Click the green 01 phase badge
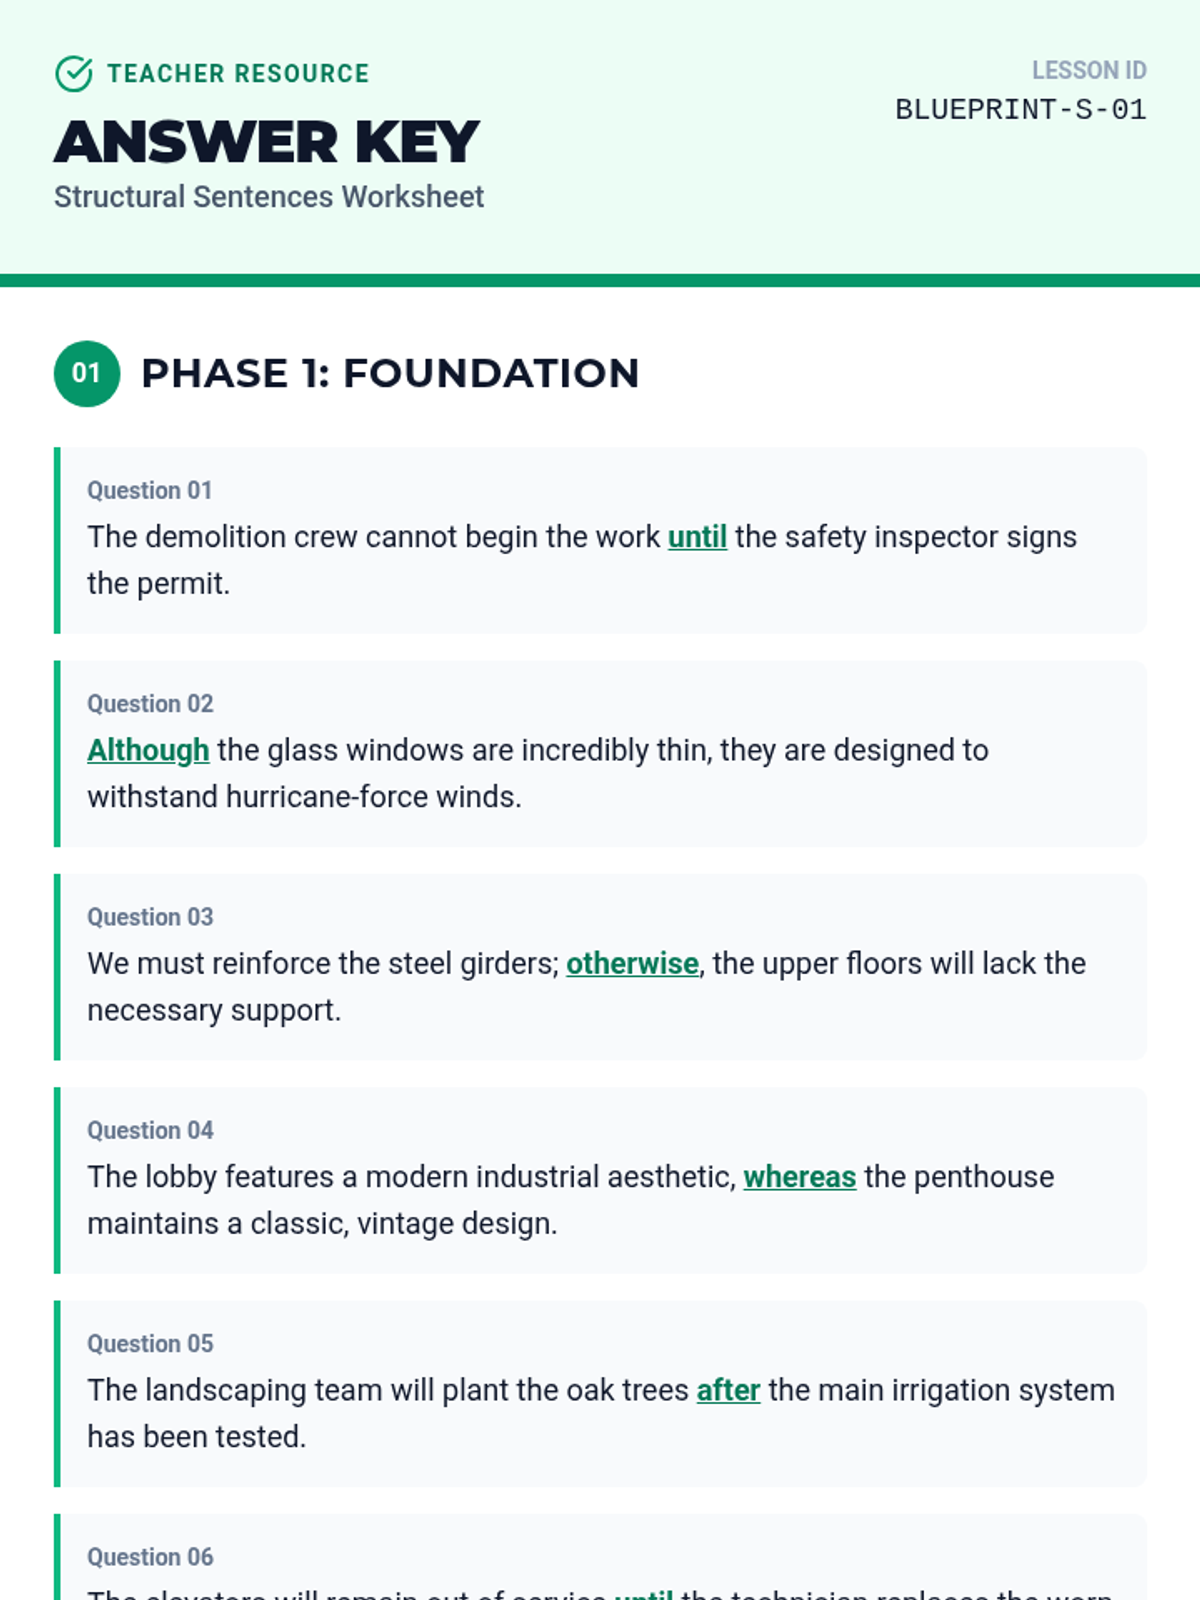This screenshot has height=1600, width=1200. tap(87, 374)
